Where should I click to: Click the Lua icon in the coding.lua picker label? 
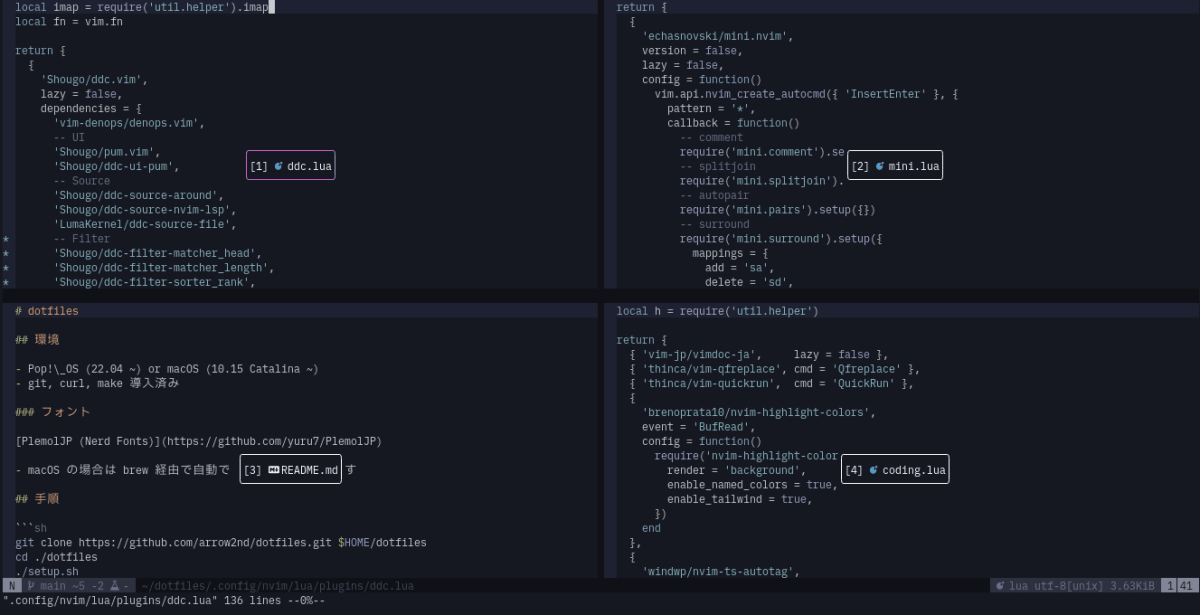pos(874,470)
